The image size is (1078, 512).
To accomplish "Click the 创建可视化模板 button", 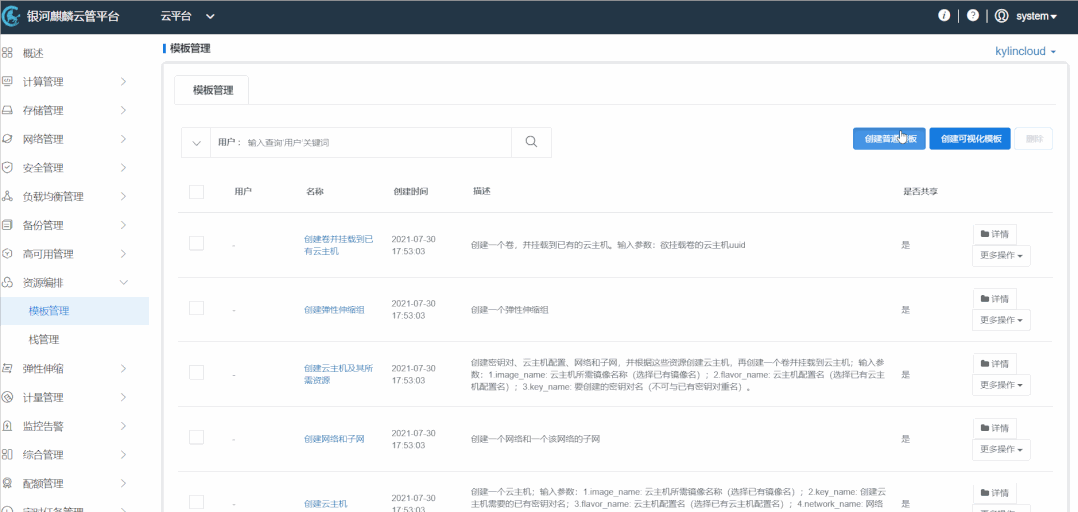I will click(970, 139).
